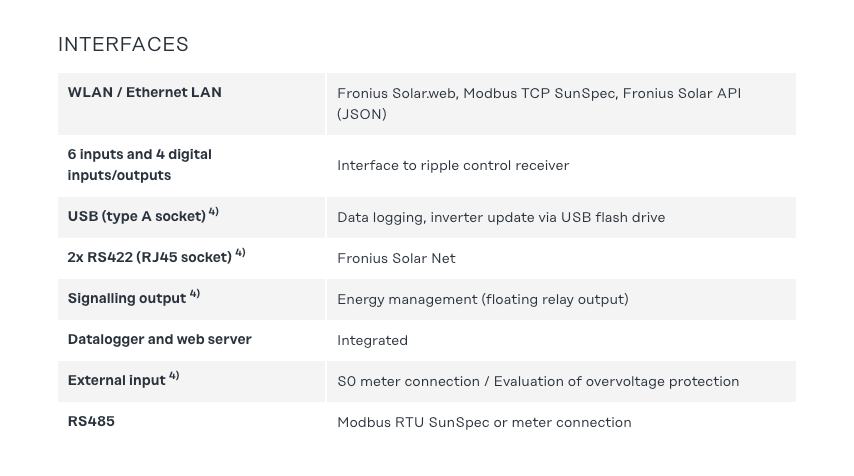Click the Fronius Solar.web, Modbus TCP description

coord(539,103)
